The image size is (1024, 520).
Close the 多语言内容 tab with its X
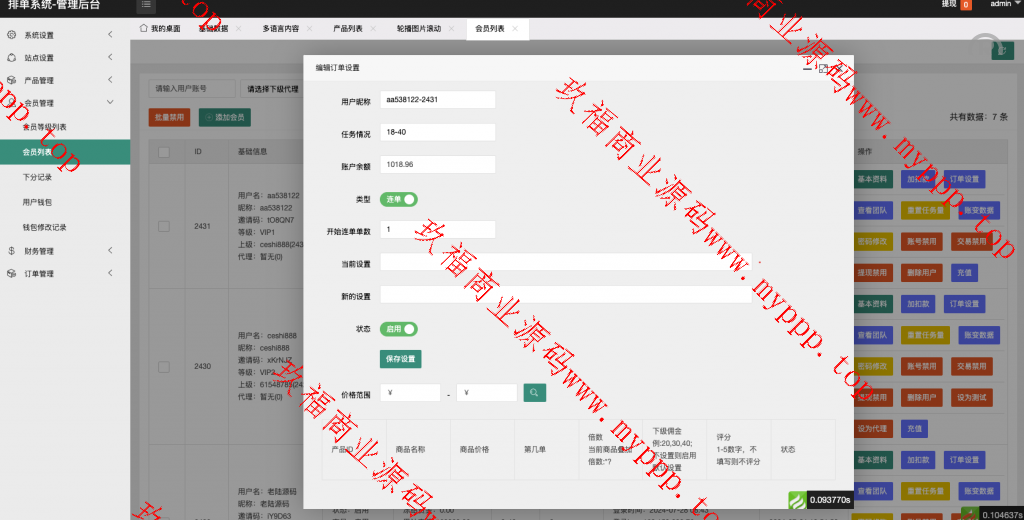pos(307,29)
